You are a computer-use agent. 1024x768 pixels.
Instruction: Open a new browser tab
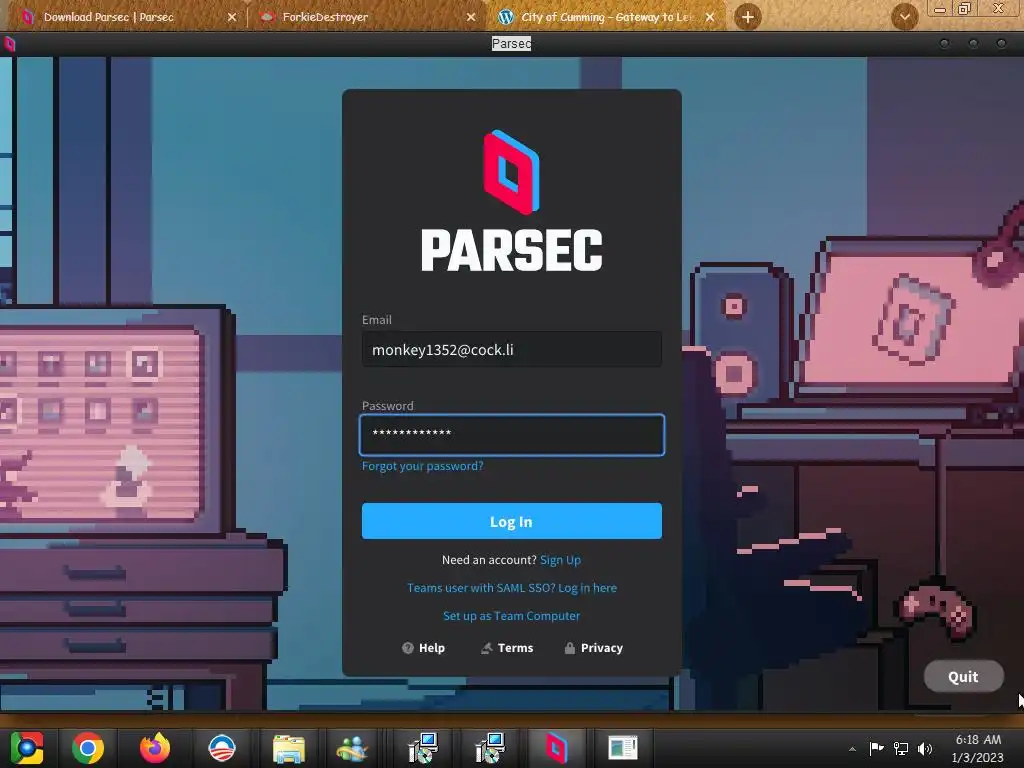tap(748, 17)
